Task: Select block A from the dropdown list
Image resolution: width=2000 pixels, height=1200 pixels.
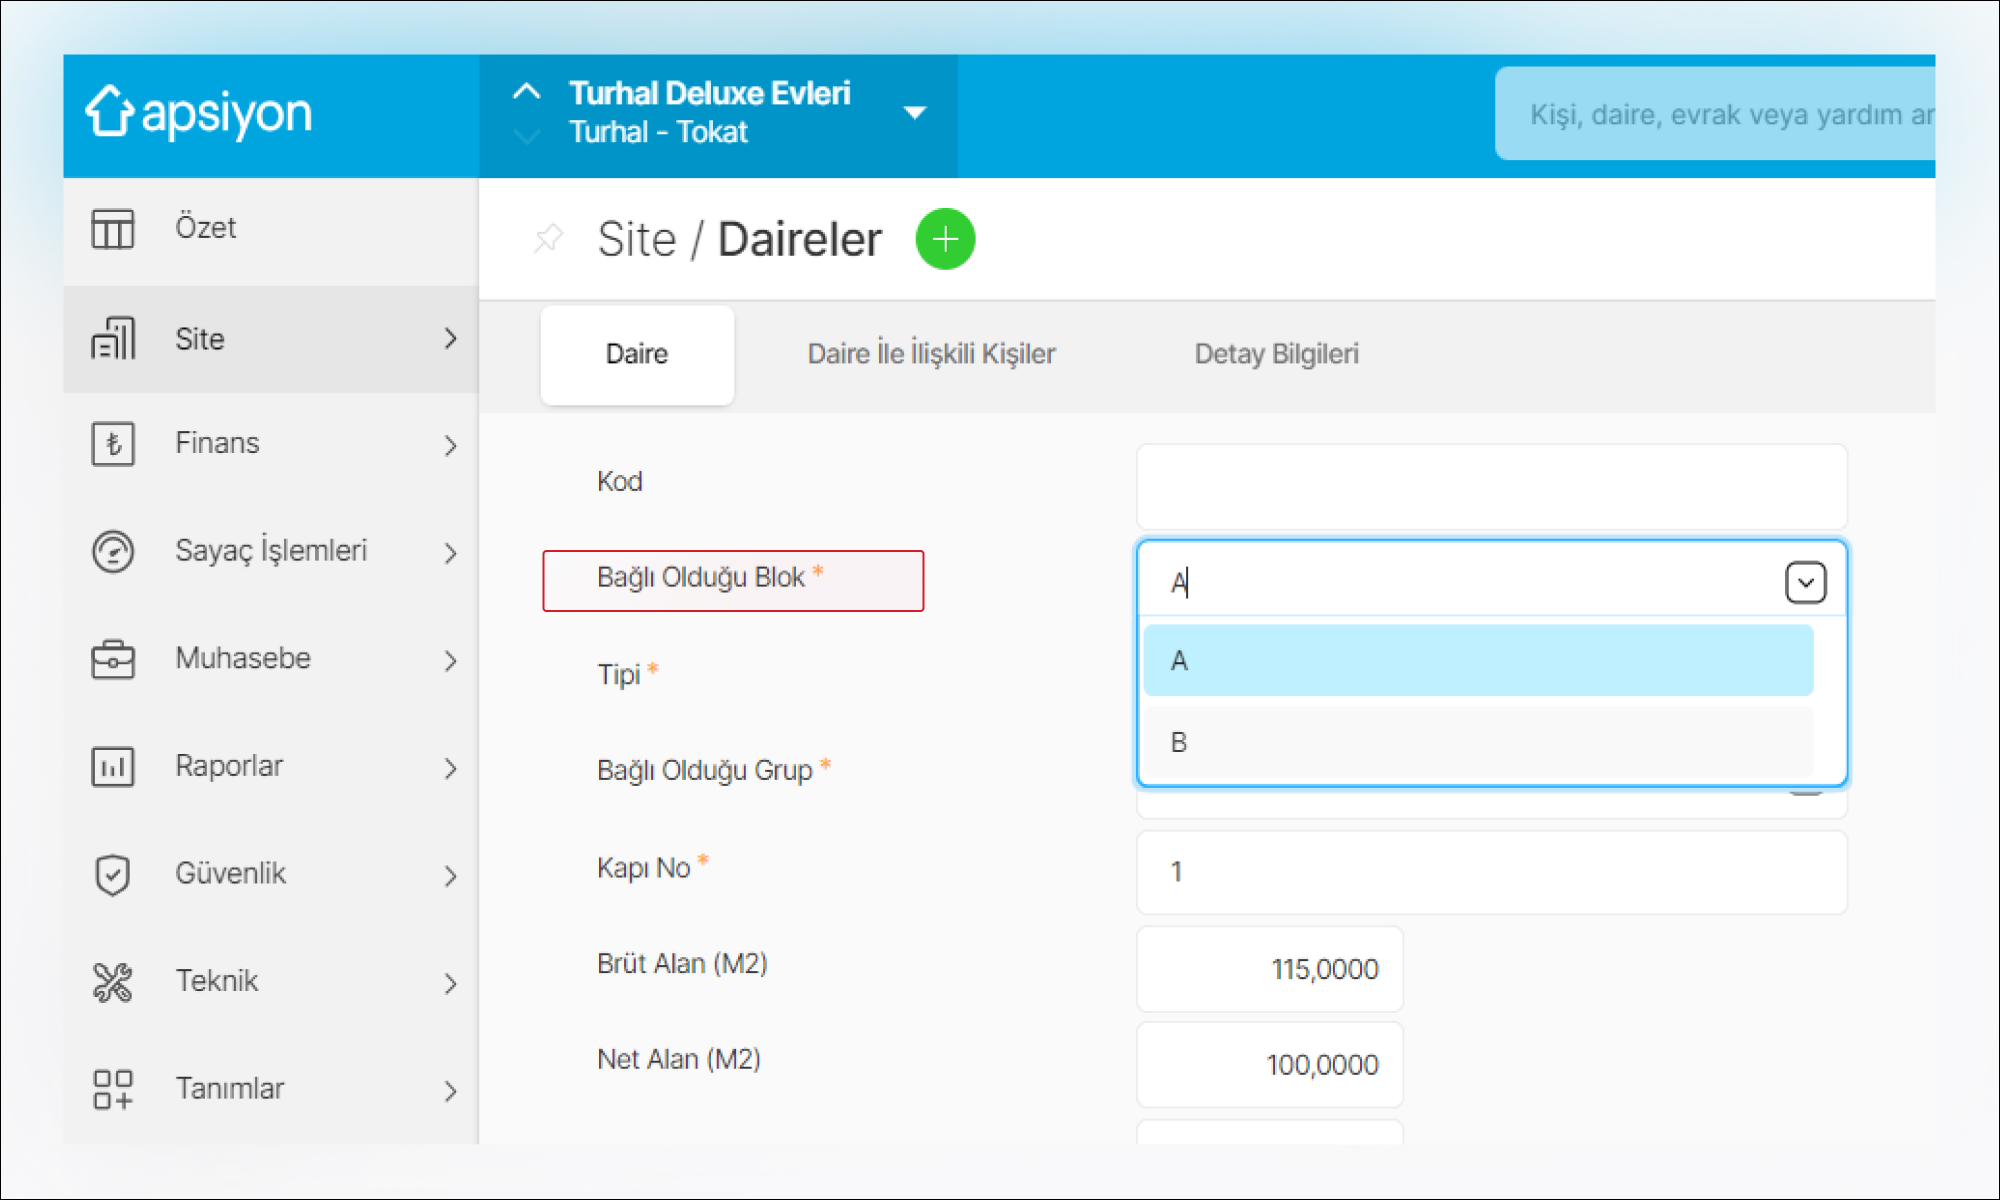Action: pyautogui.click(x=1477, y=661)
